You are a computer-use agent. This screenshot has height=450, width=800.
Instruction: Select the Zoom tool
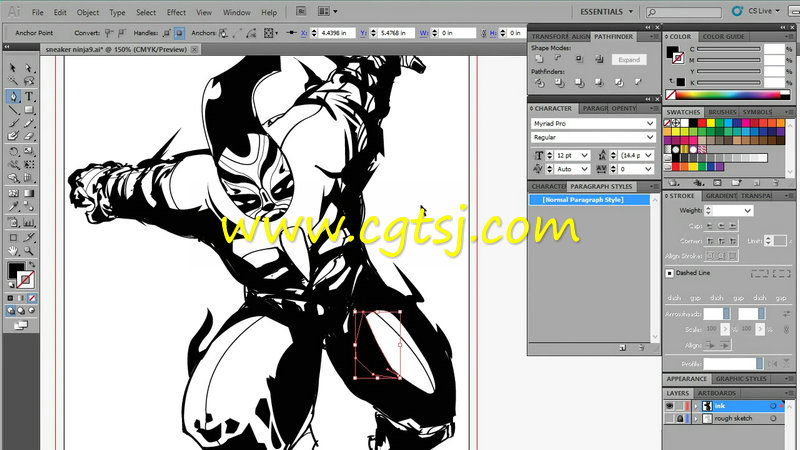tap(29, 251)
